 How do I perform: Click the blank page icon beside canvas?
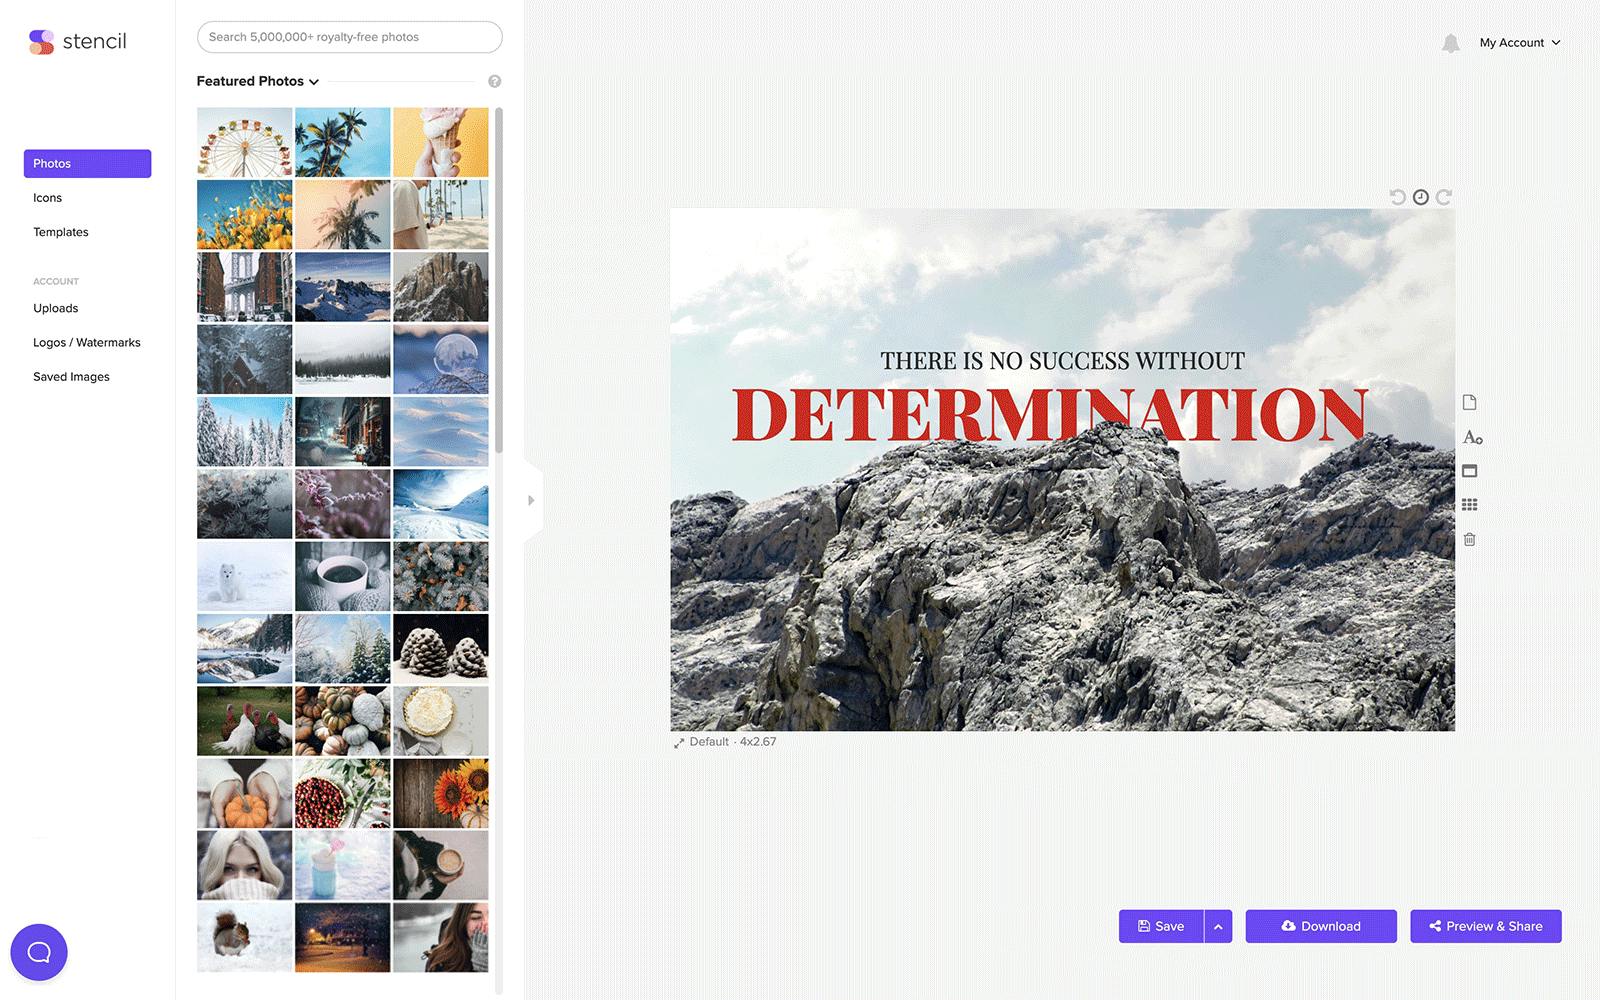coord(1469,402)
